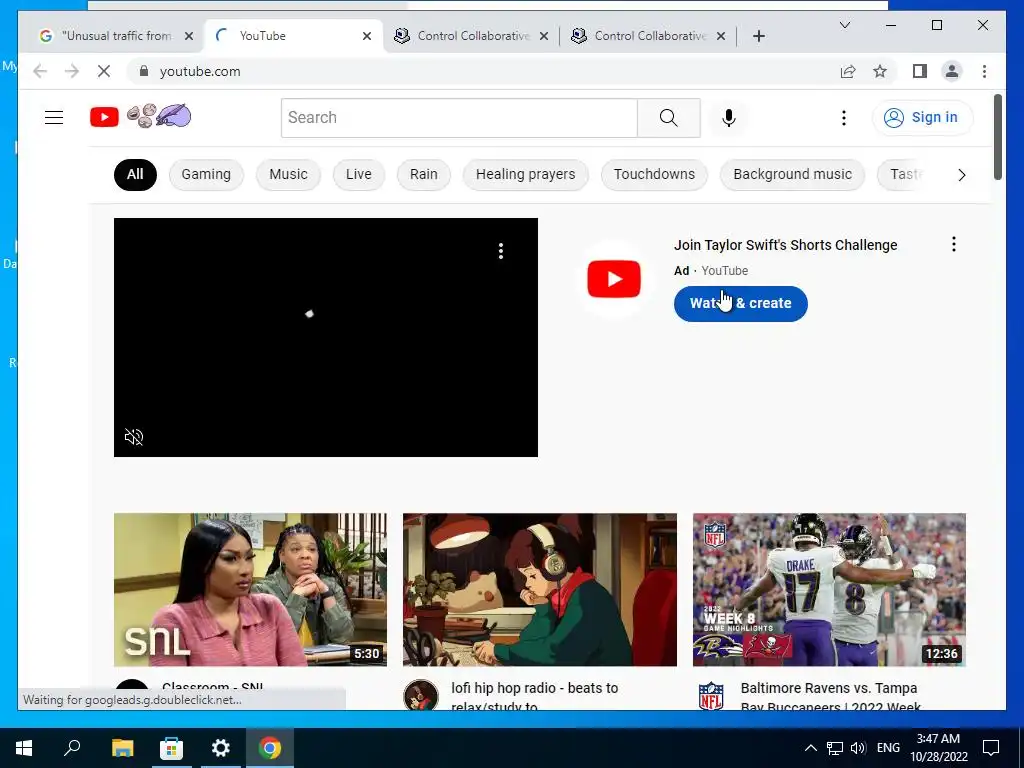Open the lofi channel avatar icon
Screen dimensions: 1024x768
coord(421,695)
